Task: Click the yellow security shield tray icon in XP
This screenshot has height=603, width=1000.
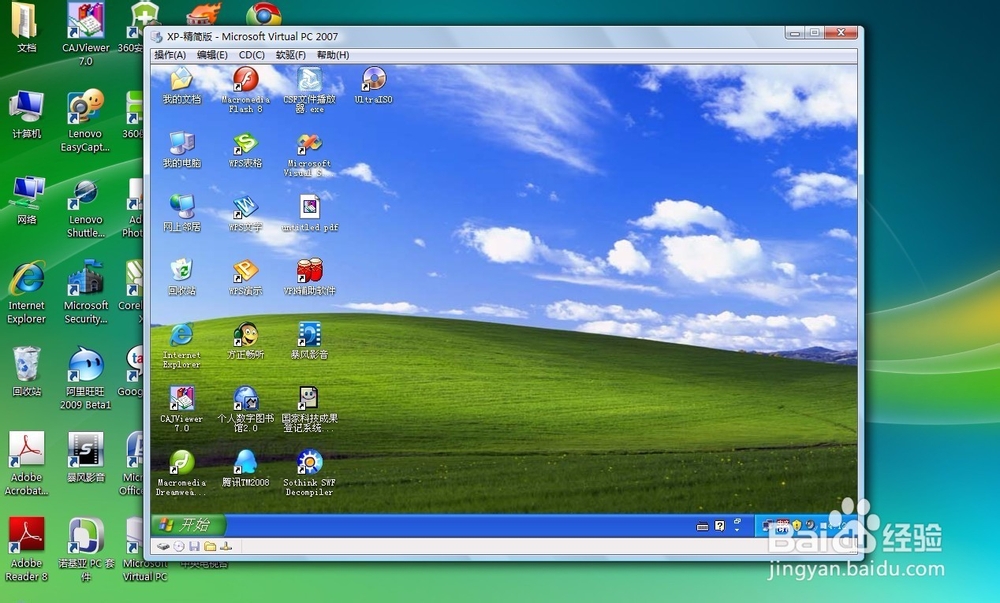Action: [x=797, y=525]
